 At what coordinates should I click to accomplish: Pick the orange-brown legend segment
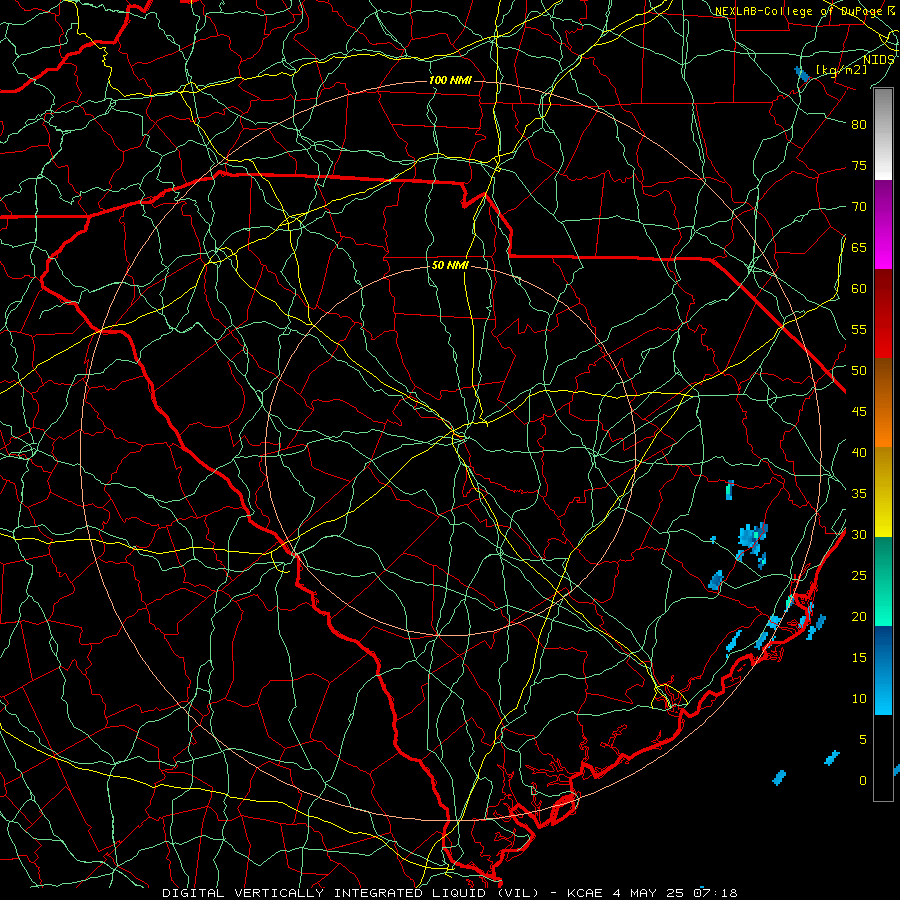pos(883,403)
